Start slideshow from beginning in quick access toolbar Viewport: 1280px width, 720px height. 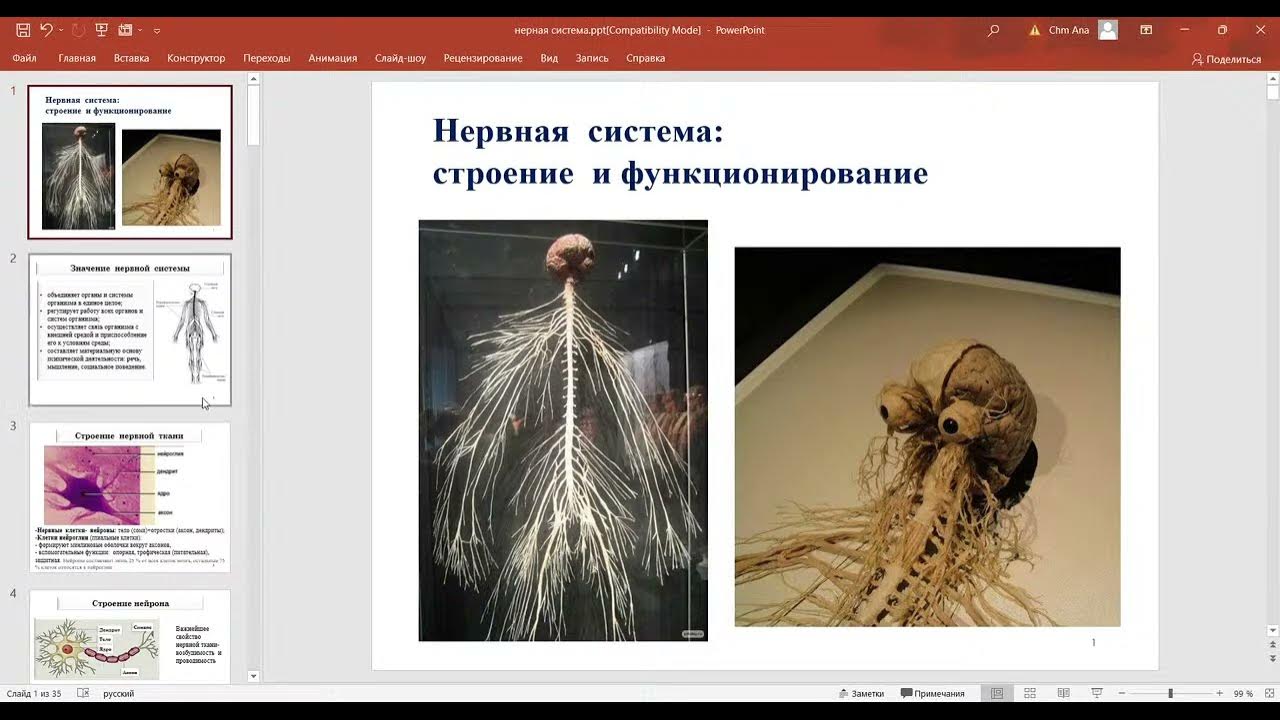(x=101, y=30)
